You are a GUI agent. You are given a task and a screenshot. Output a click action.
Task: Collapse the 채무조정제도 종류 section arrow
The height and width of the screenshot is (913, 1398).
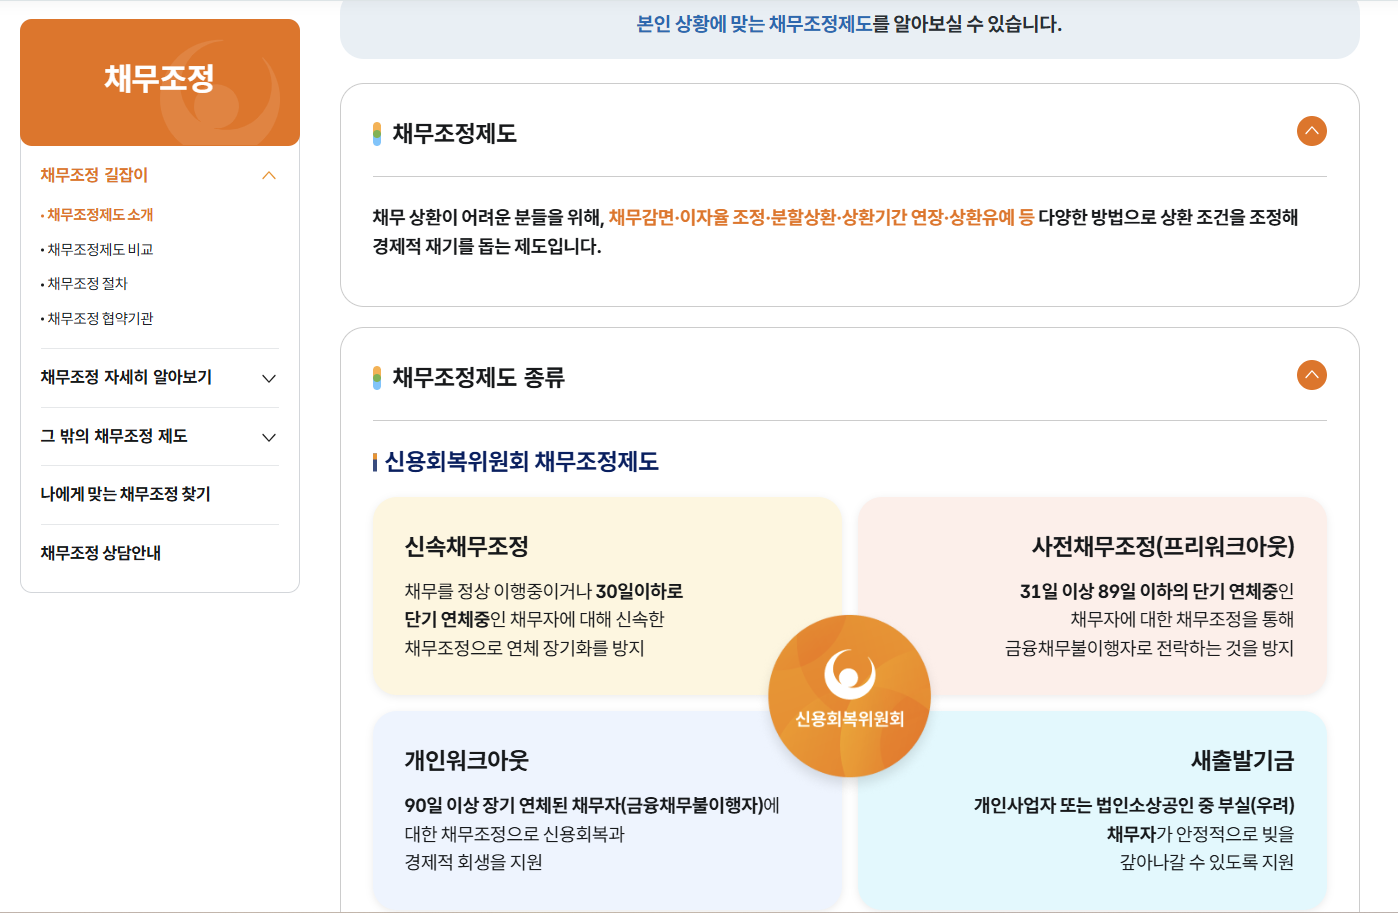pyautogui.click(x=1311, y=375)
